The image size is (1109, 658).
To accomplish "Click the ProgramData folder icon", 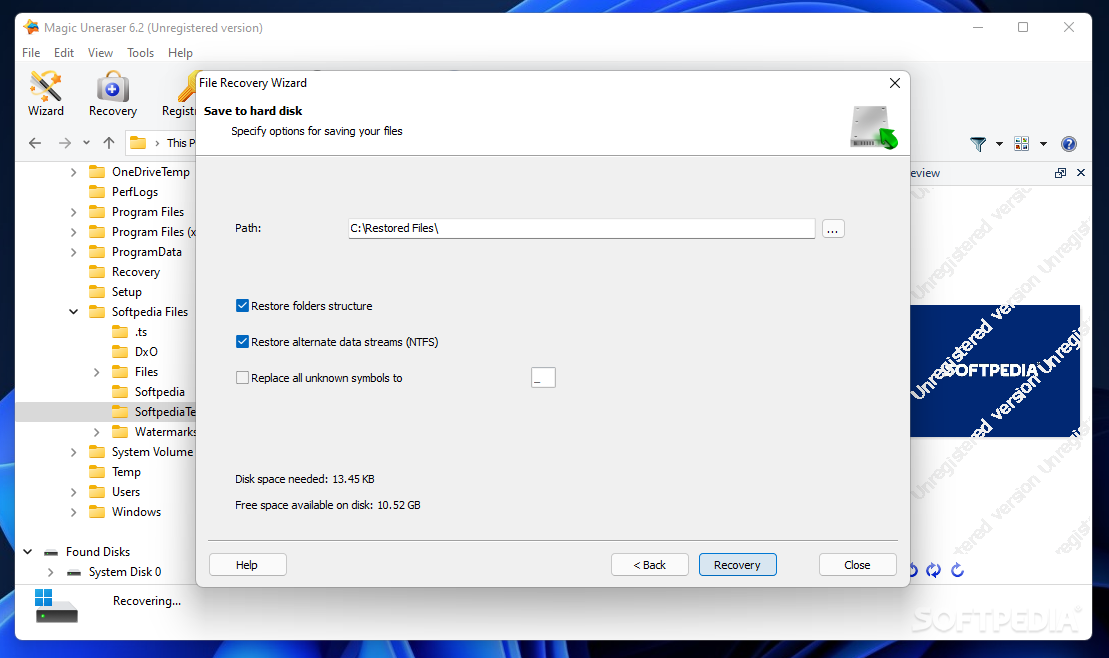I will point(97,252).
